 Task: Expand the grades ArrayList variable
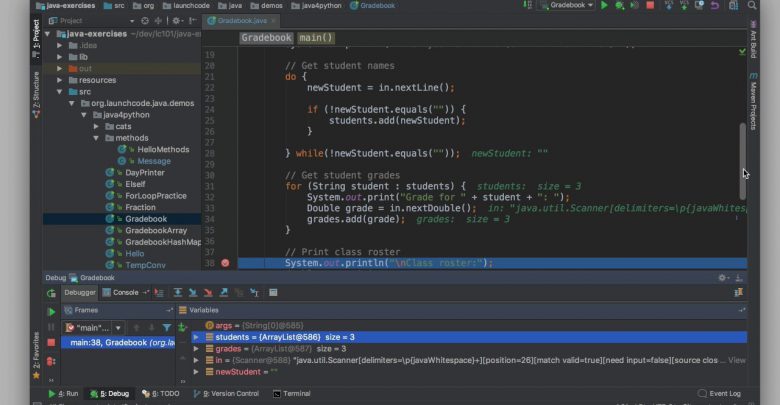[x=196, y=349]
